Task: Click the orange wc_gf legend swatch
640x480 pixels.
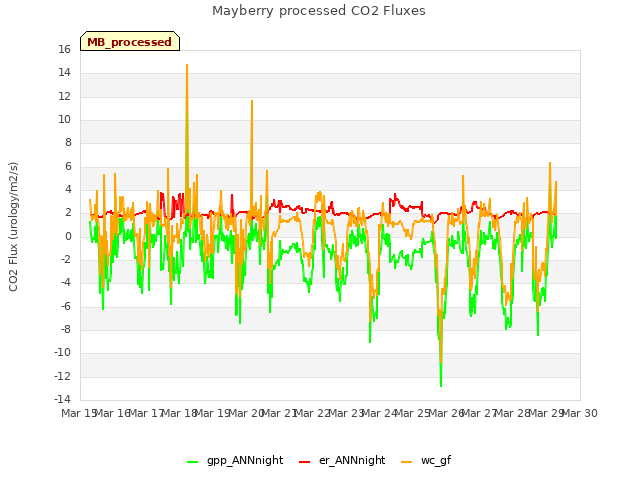Action: pos(407,462)
